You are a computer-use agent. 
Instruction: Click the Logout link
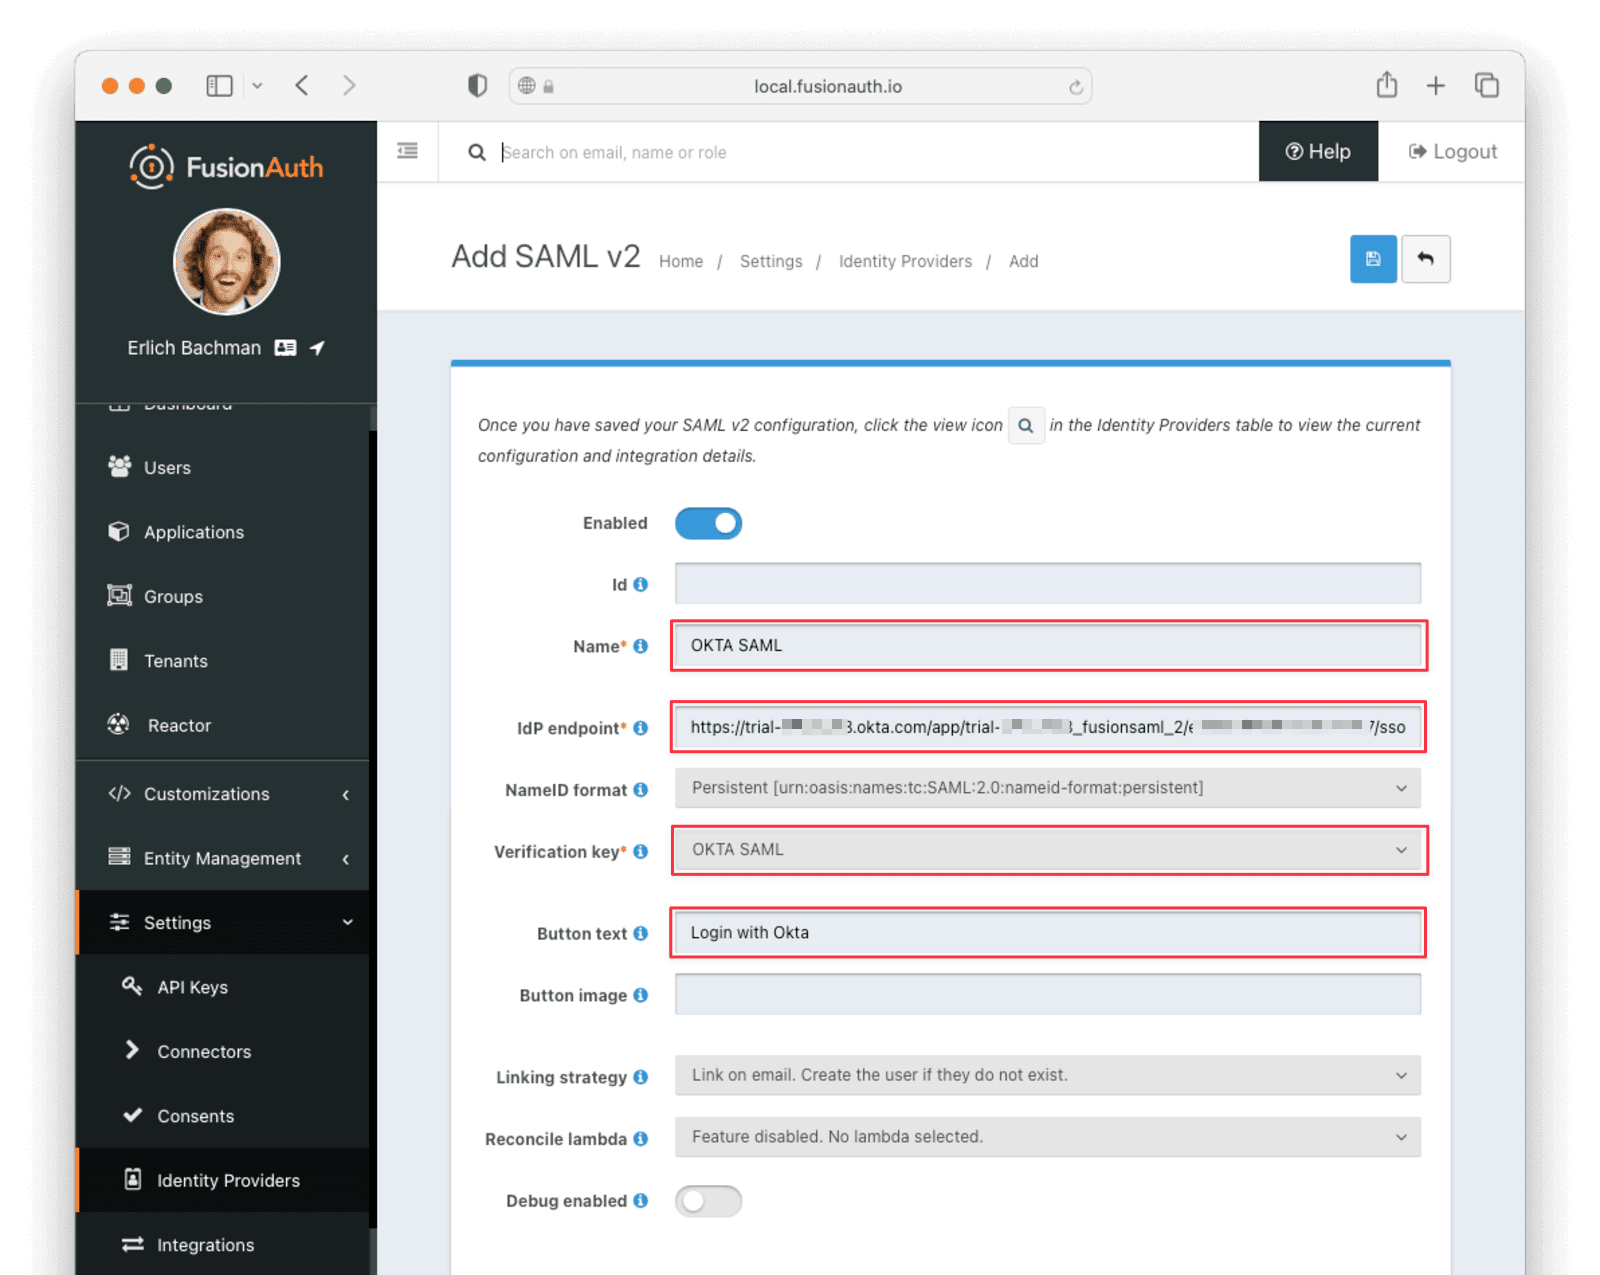tap(1452, 151)
